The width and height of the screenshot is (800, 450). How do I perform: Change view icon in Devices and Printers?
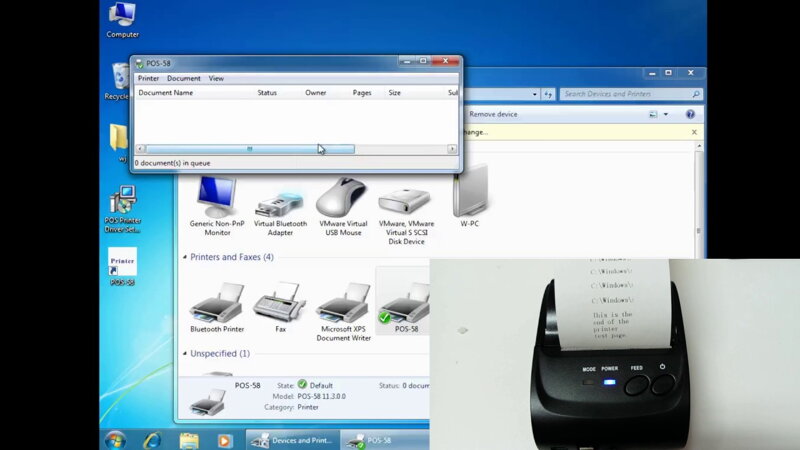coord(653,114)
